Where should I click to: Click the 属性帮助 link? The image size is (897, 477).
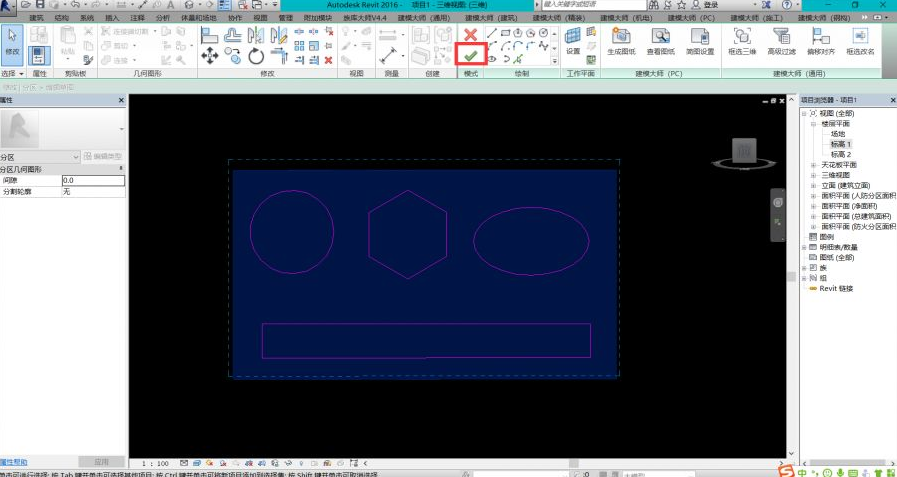pyautogui.click(x=13, y=462)
